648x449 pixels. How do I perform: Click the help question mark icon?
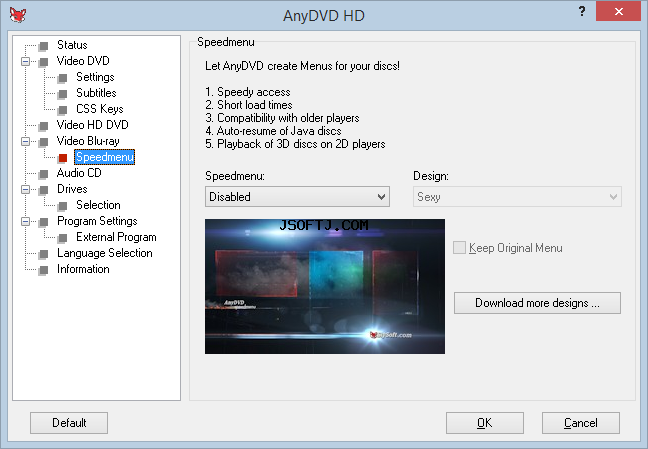pyautogui.click(x=582, y=11)
